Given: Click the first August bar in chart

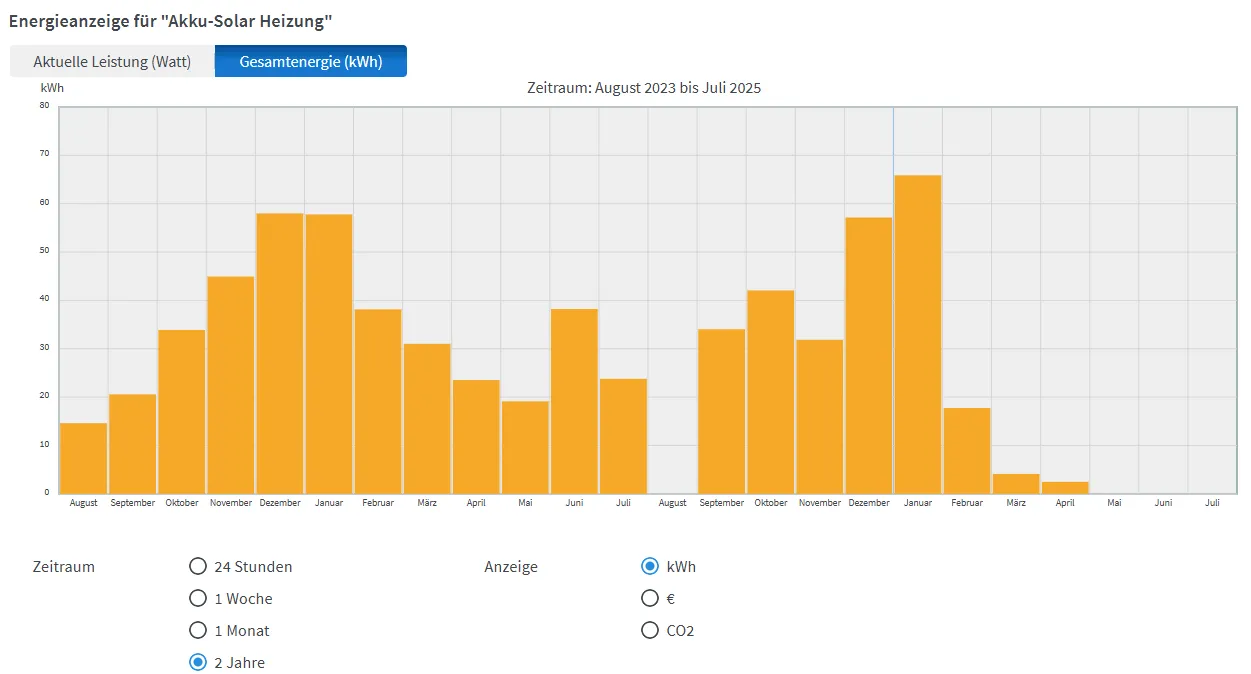Looking at the screenshot, I should pyautogui.click(x=83, y=458).
